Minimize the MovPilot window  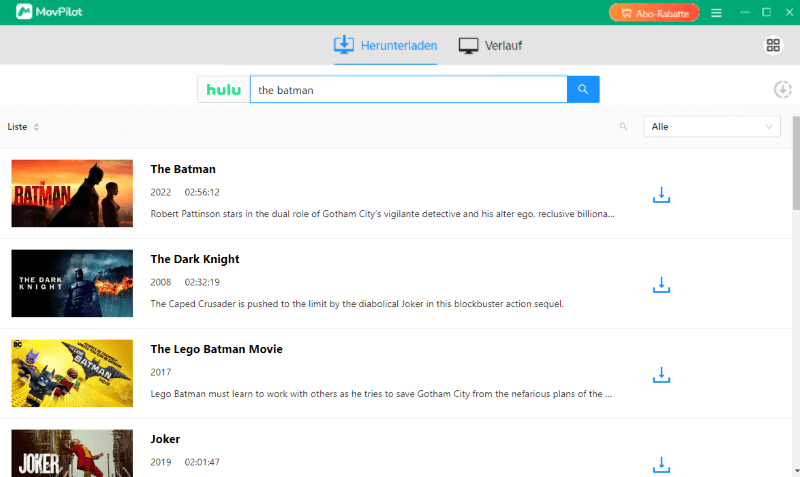coord(745,12)
